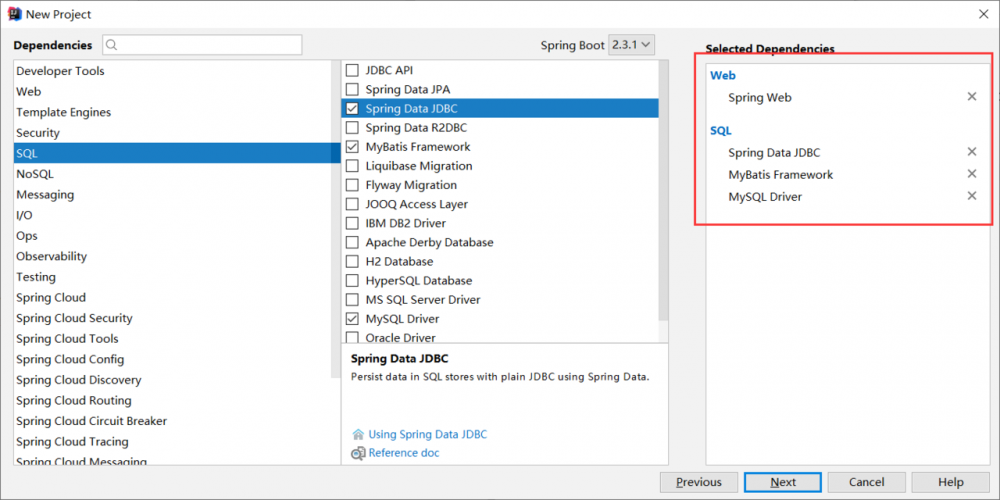Remove Spring Web from selected dependencies
Viewport: 1000px width, 500px height.
coord(971,97)
